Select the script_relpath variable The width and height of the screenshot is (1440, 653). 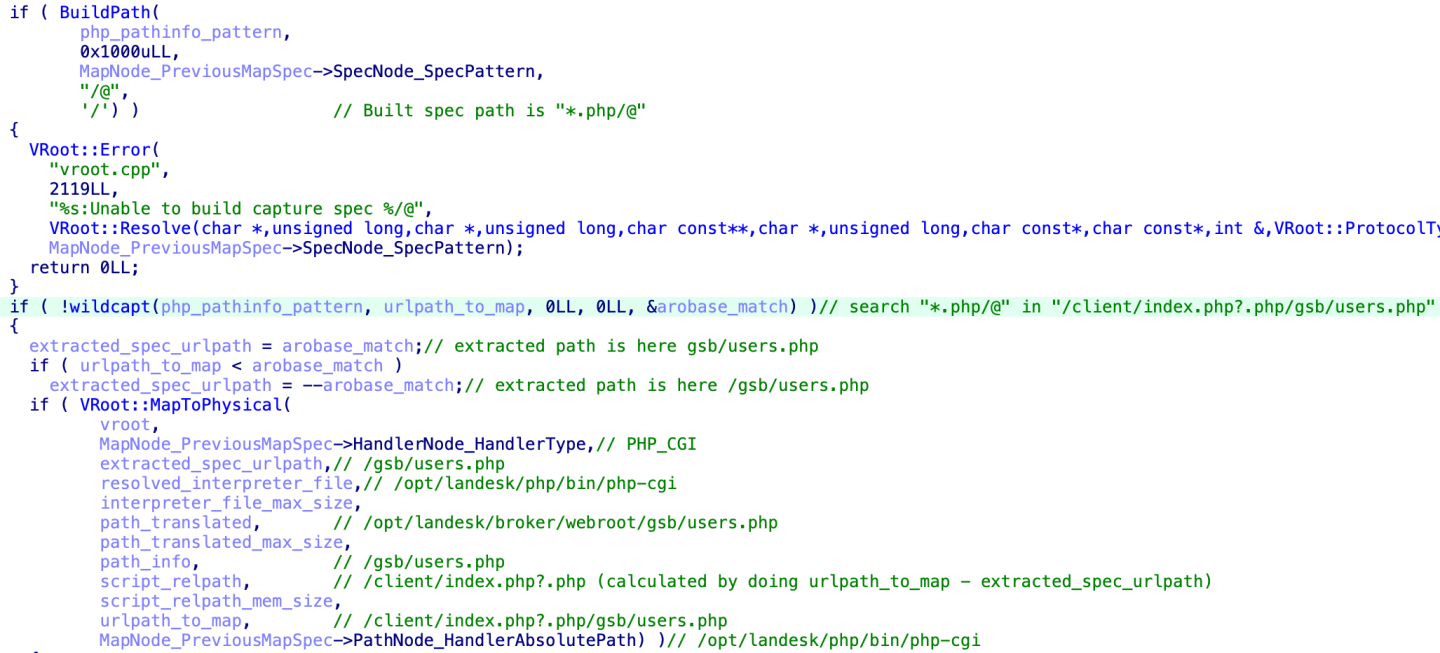tap(170, 581)
